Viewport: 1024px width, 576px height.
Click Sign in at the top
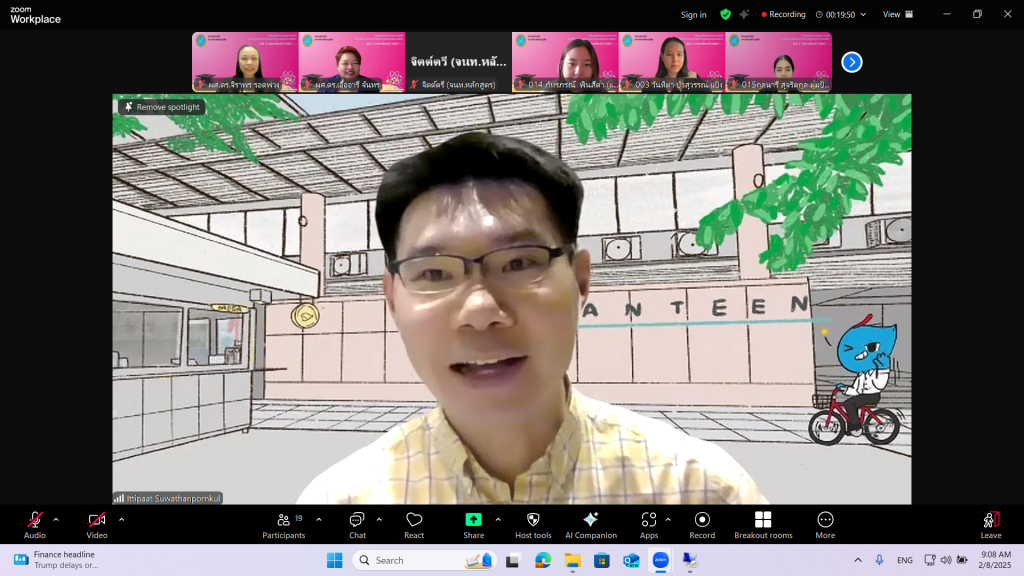693,15
